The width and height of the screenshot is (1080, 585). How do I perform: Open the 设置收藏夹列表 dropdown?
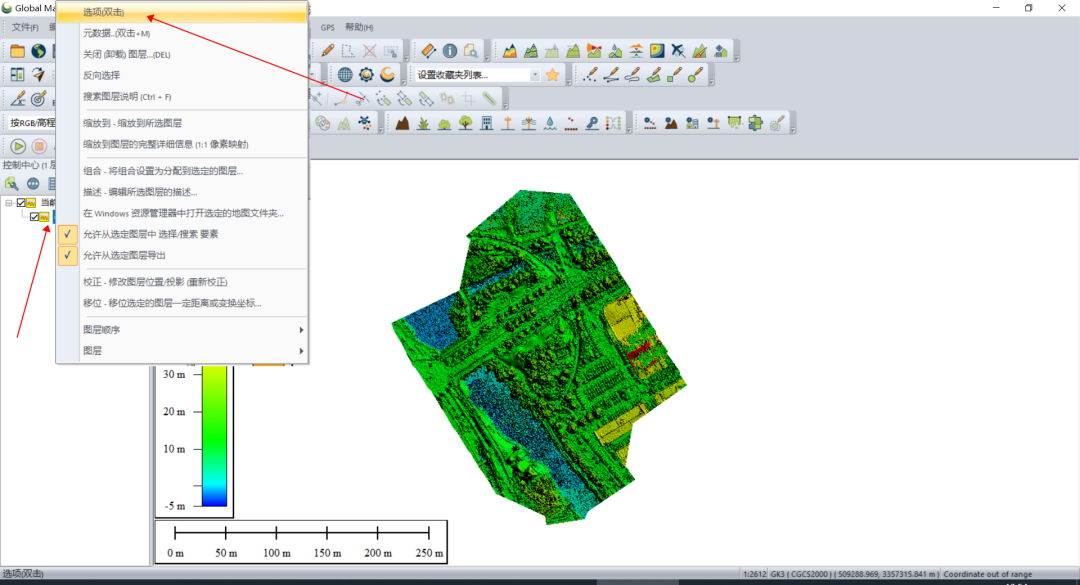click(x=535, y=75)
